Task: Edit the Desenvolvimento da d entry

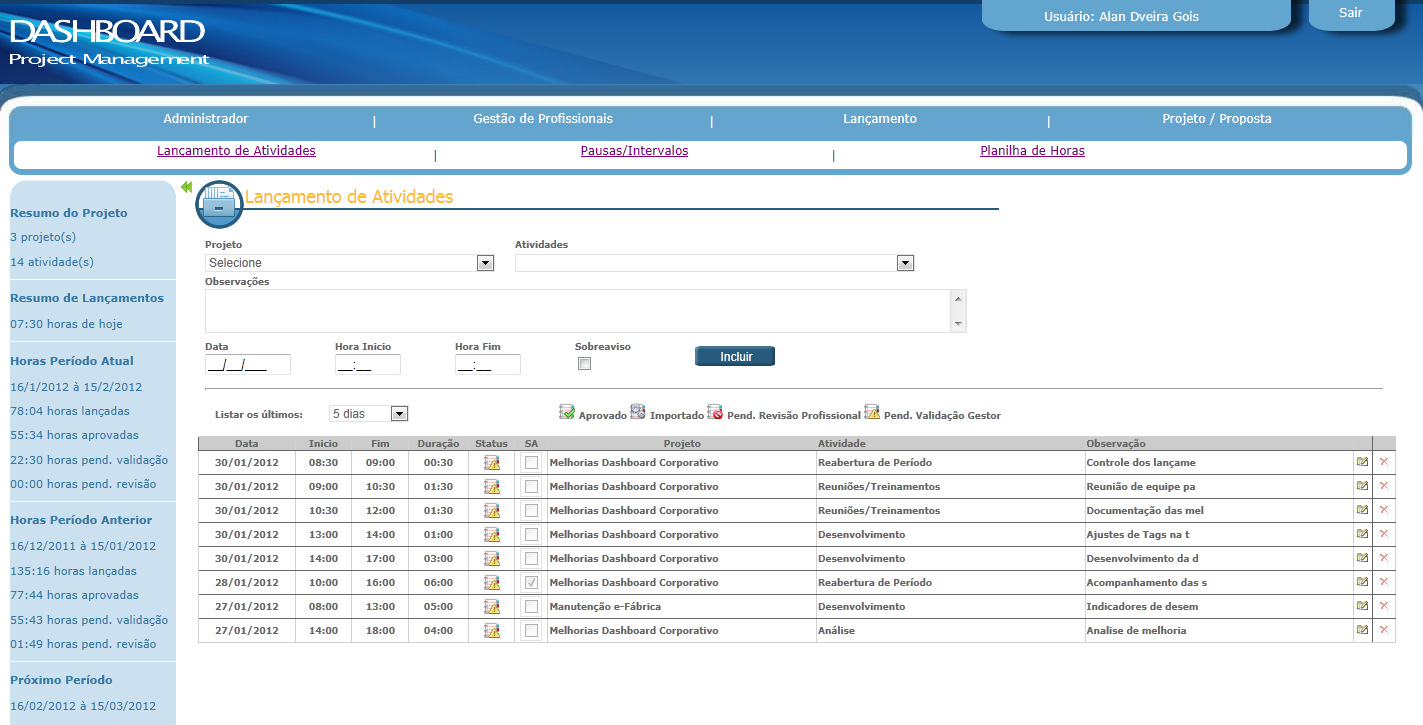Action: [x=1362, y=558]
